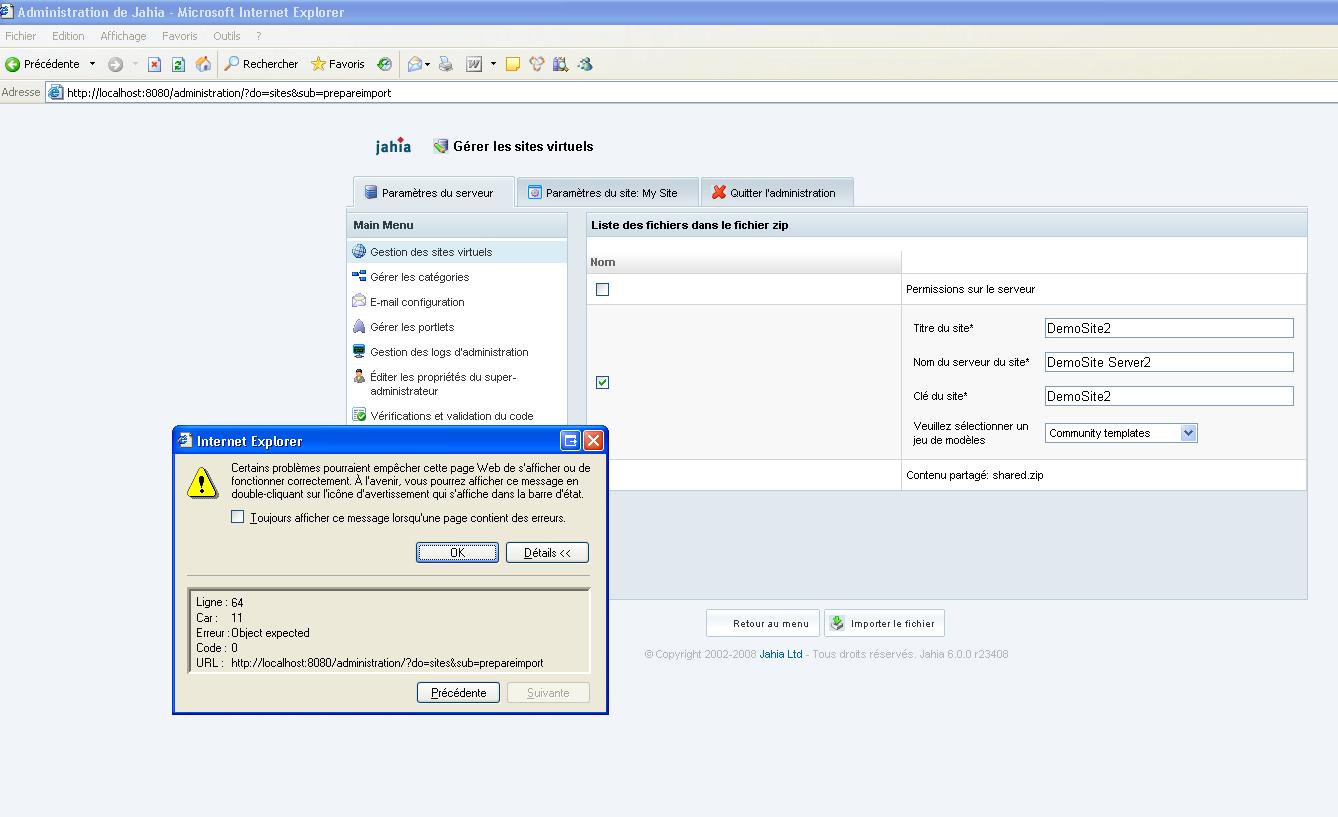
Task: Switch to Paramètres du serveur tab
Action: point(434,193)
